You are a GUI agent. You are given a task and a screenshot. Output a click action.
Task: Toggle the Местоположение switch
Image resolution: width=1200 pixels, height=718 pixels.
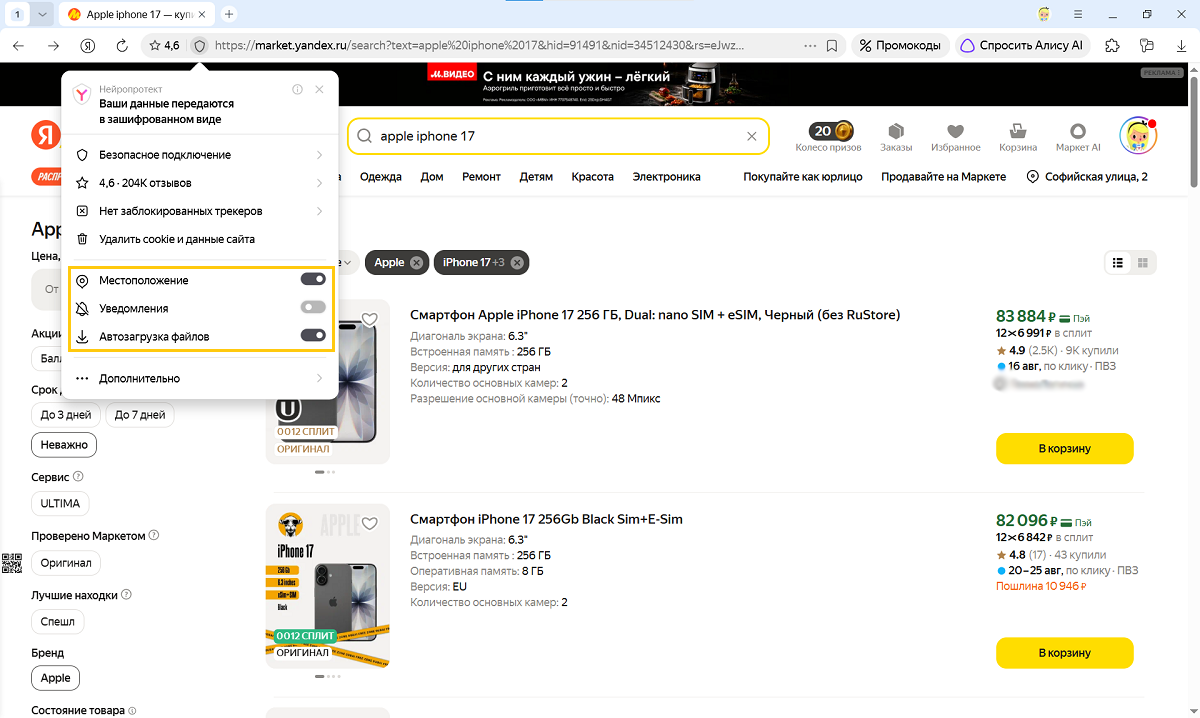(x=313, y=280)
